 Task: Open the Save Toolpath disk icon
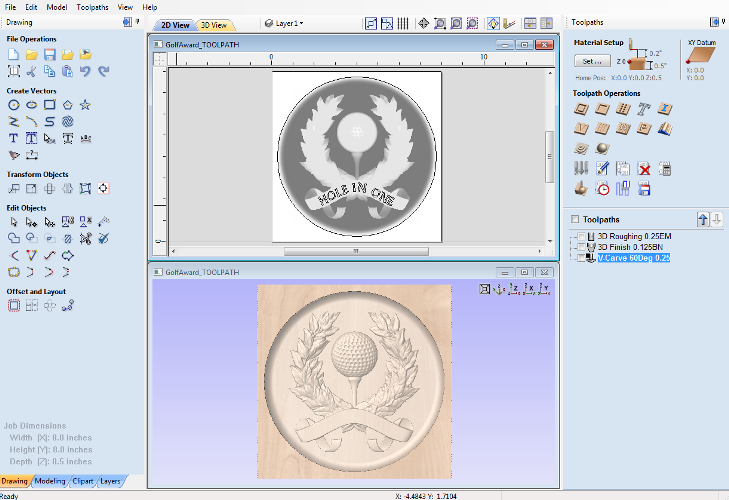644,188
